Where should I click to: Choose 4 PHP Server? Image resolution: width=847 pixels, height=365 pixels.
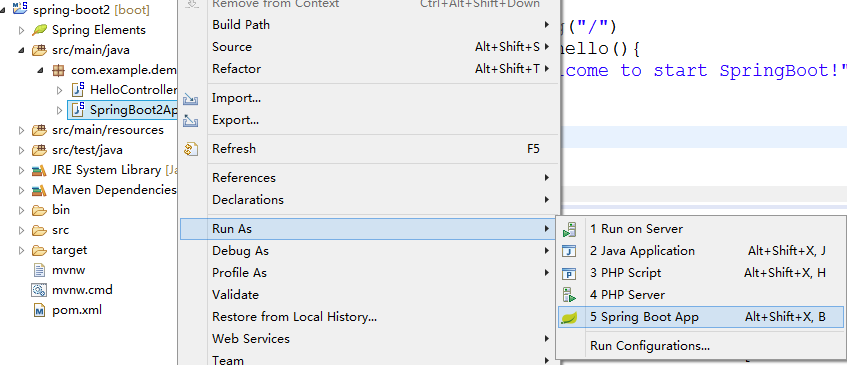click(x=701, y=295)
